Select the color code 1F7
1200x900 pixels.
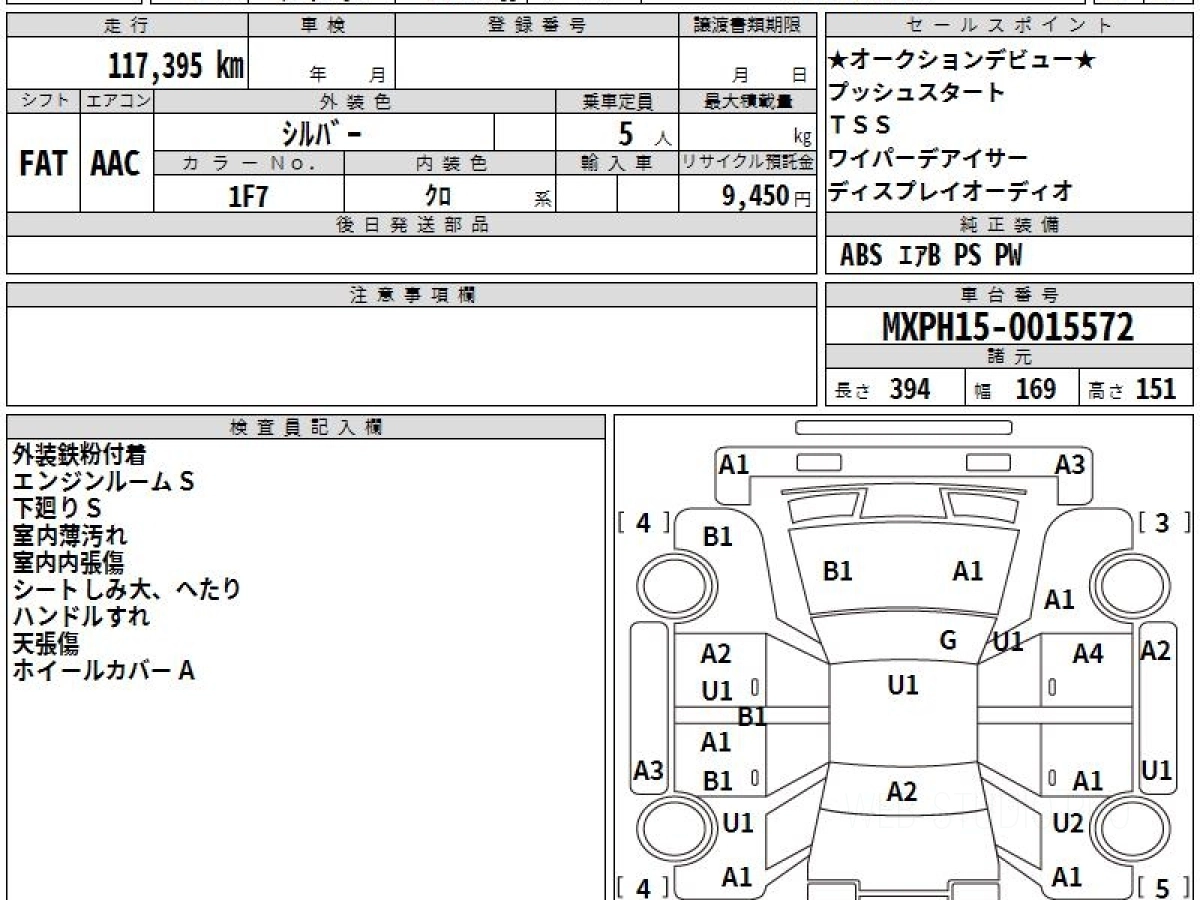[x=249, y=196]
